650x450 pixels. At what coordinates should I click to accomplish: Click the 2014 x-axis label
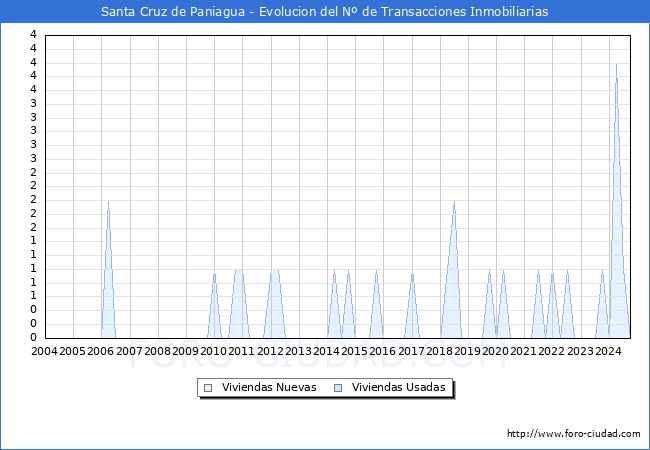(327, 351)
